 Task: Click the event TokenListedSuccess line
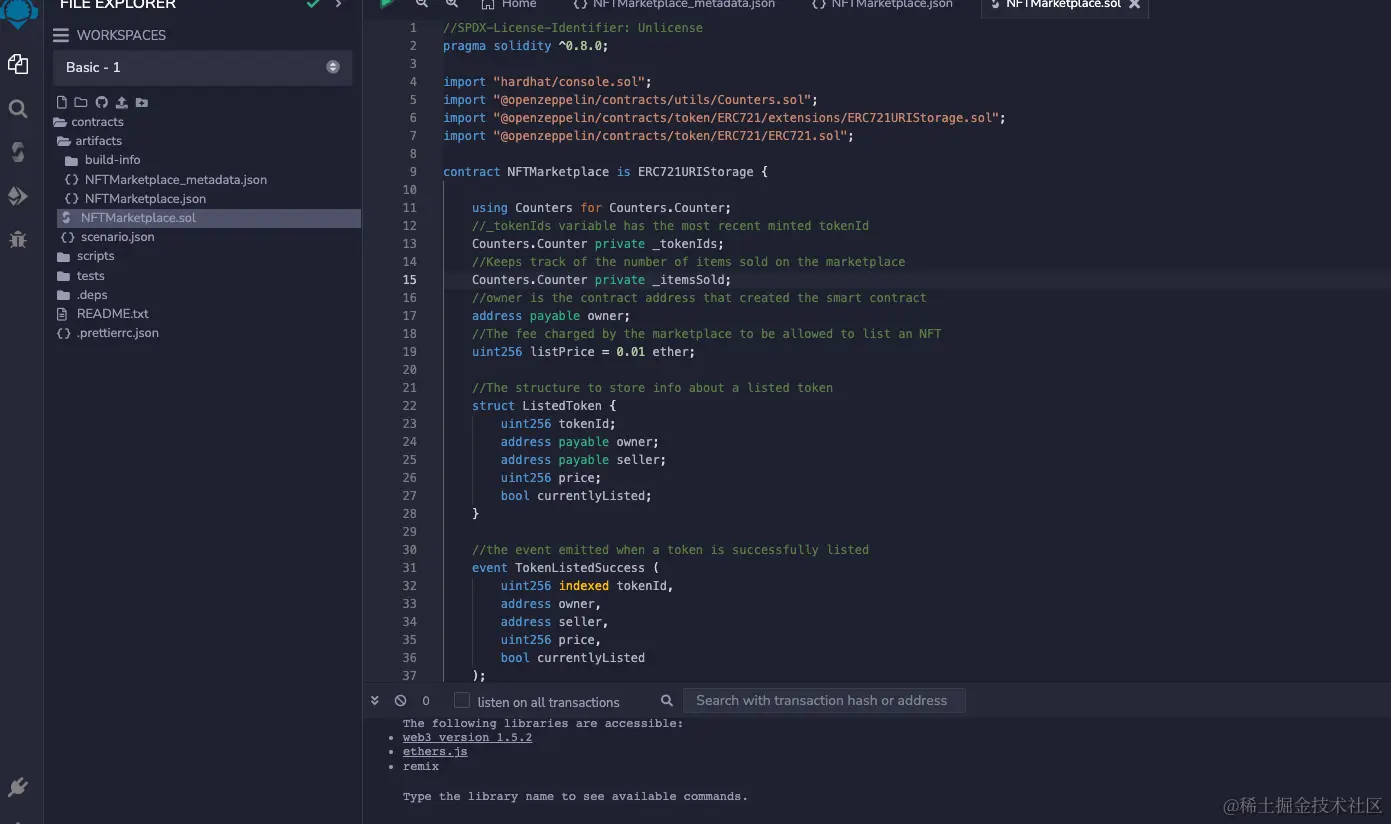565,568
